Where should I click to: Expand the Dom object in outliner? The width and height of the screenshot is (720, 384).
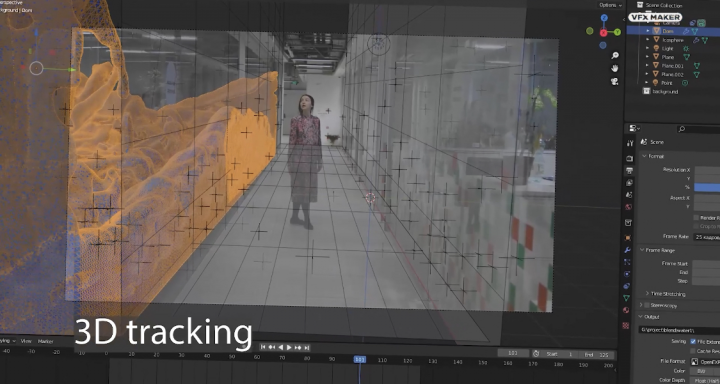coord(648,31)
